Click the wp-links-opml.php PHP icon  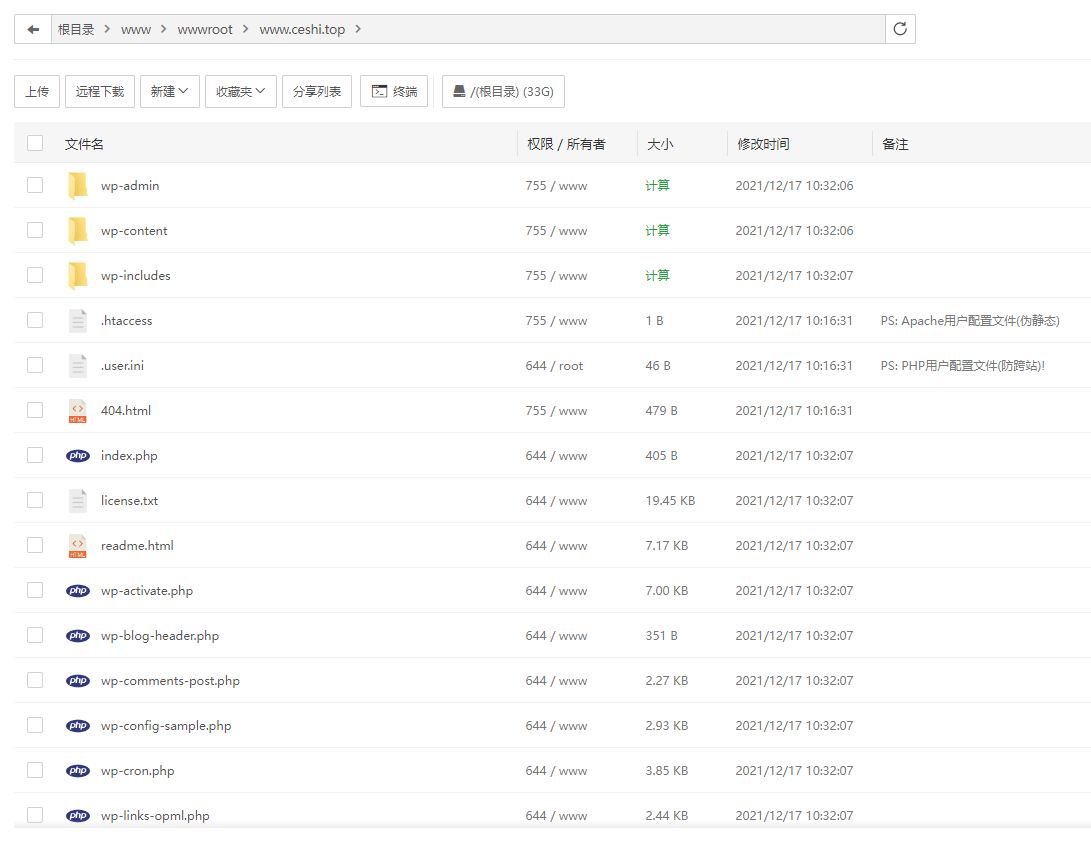[78, 815]
